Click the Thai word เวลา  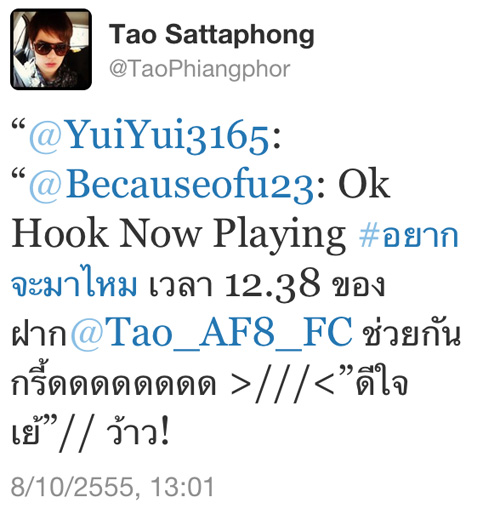[181, 285]
